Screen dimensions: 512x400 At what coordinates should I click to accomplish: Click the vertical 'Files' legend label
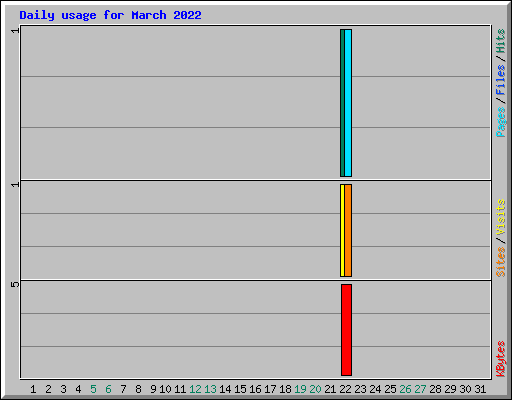(500, 79)
